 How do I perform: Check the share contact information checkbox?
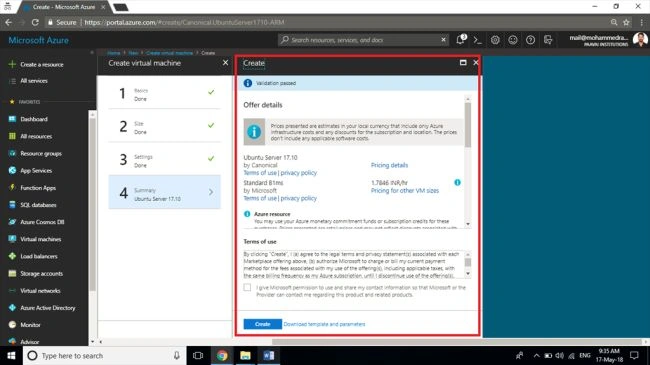tap(247, 287)
